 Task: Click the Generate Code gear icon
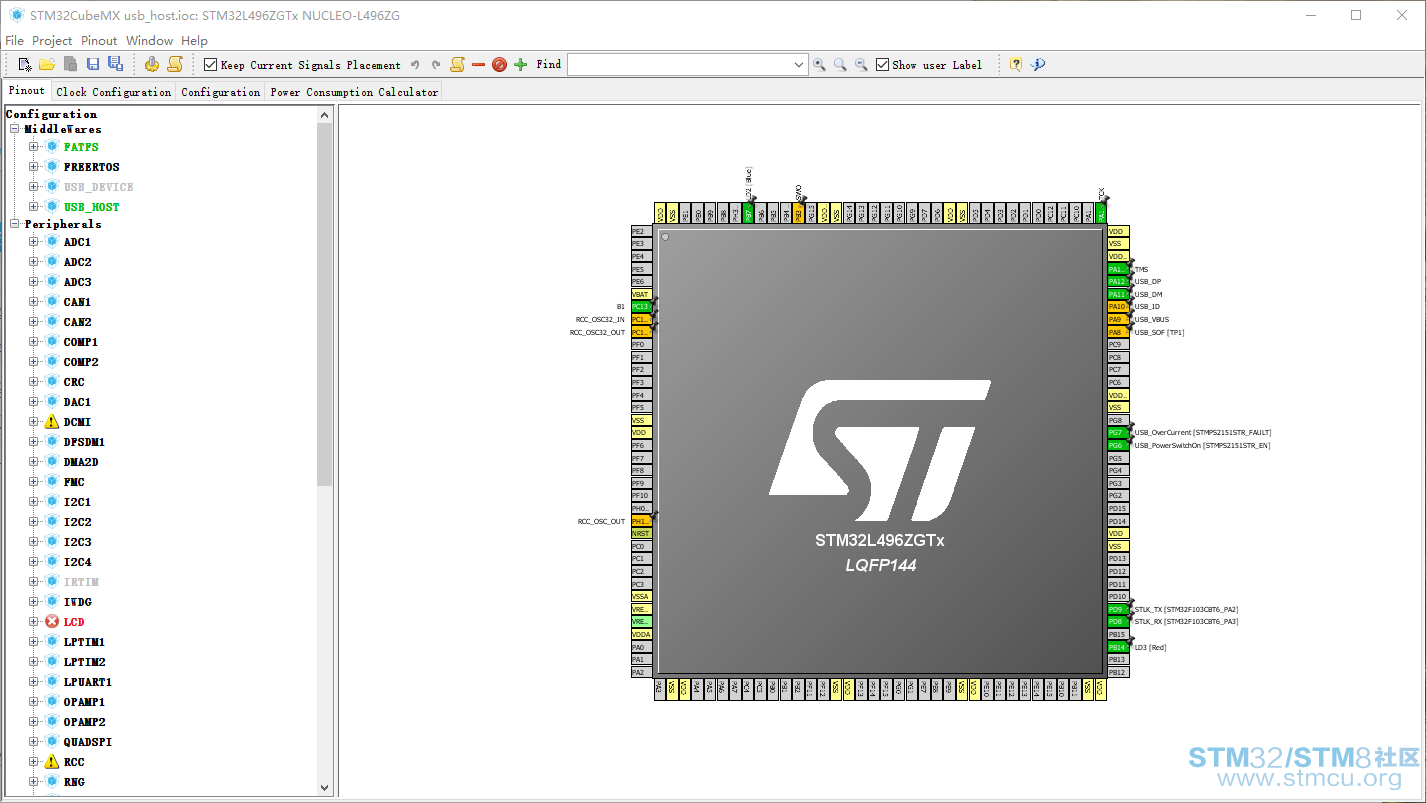coord(152,64)
